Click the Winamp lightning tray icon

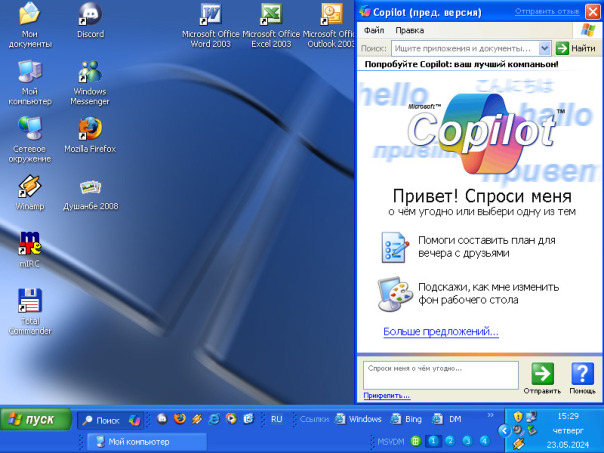point(518,444)
